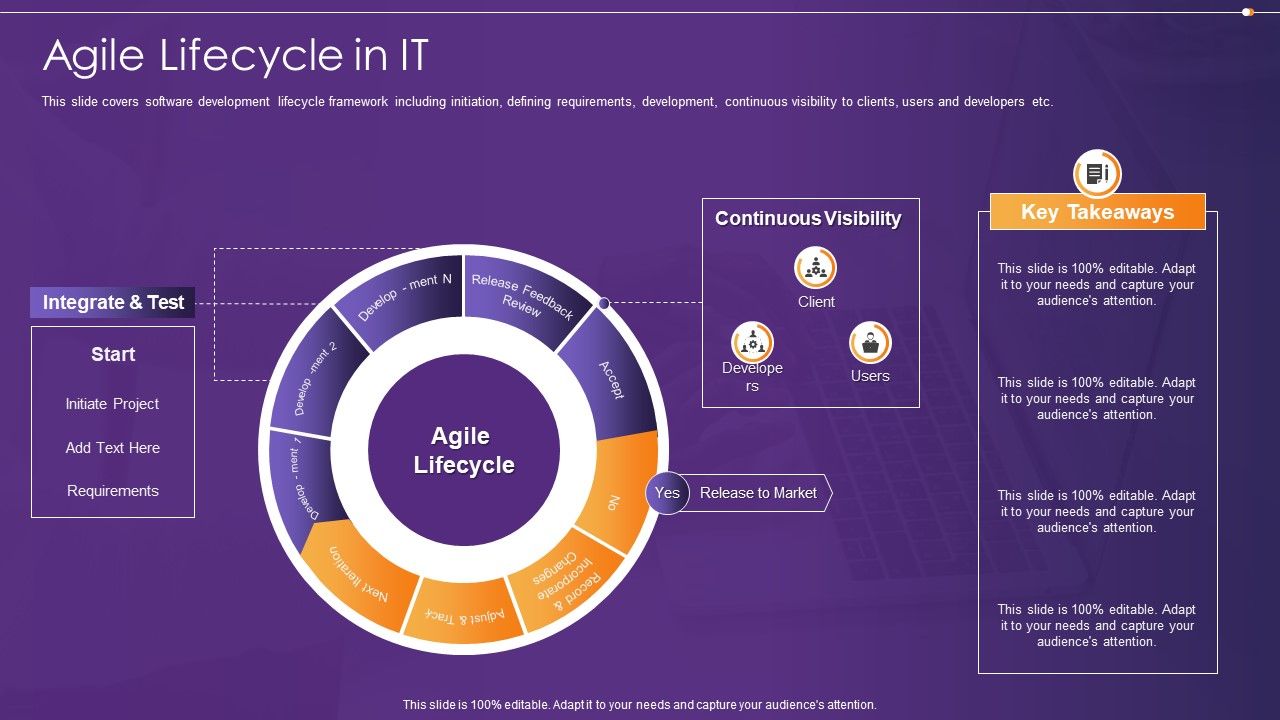Select the second Key Takeaways paragraph
This screenshot has height=720, width=1280.
(x=1097, y=398)
